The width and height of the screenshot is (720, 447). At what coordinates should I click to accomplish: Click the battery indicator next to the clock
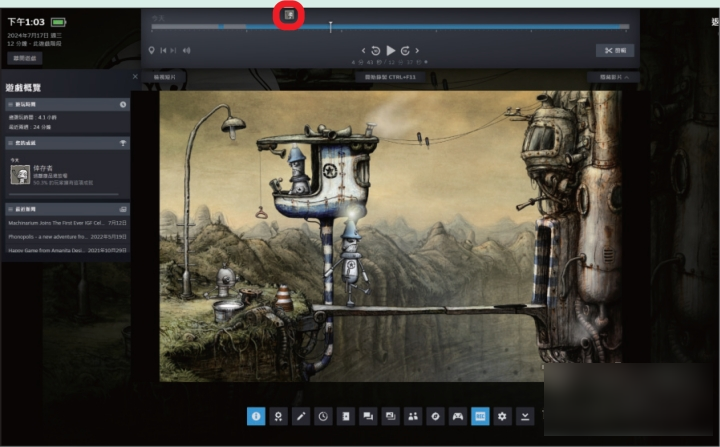[59, 22]
